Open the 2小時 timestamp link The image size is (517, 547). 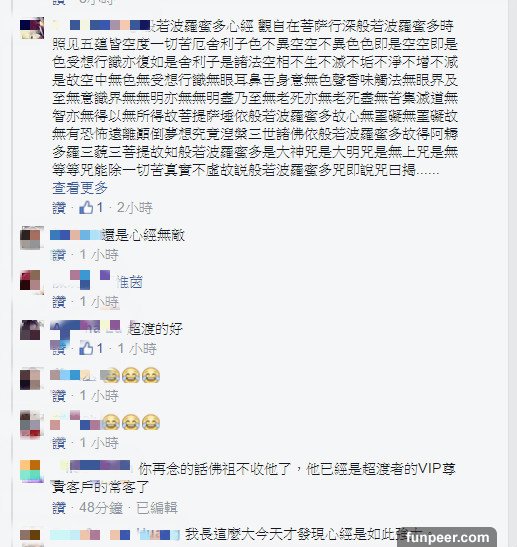point(135,208)
